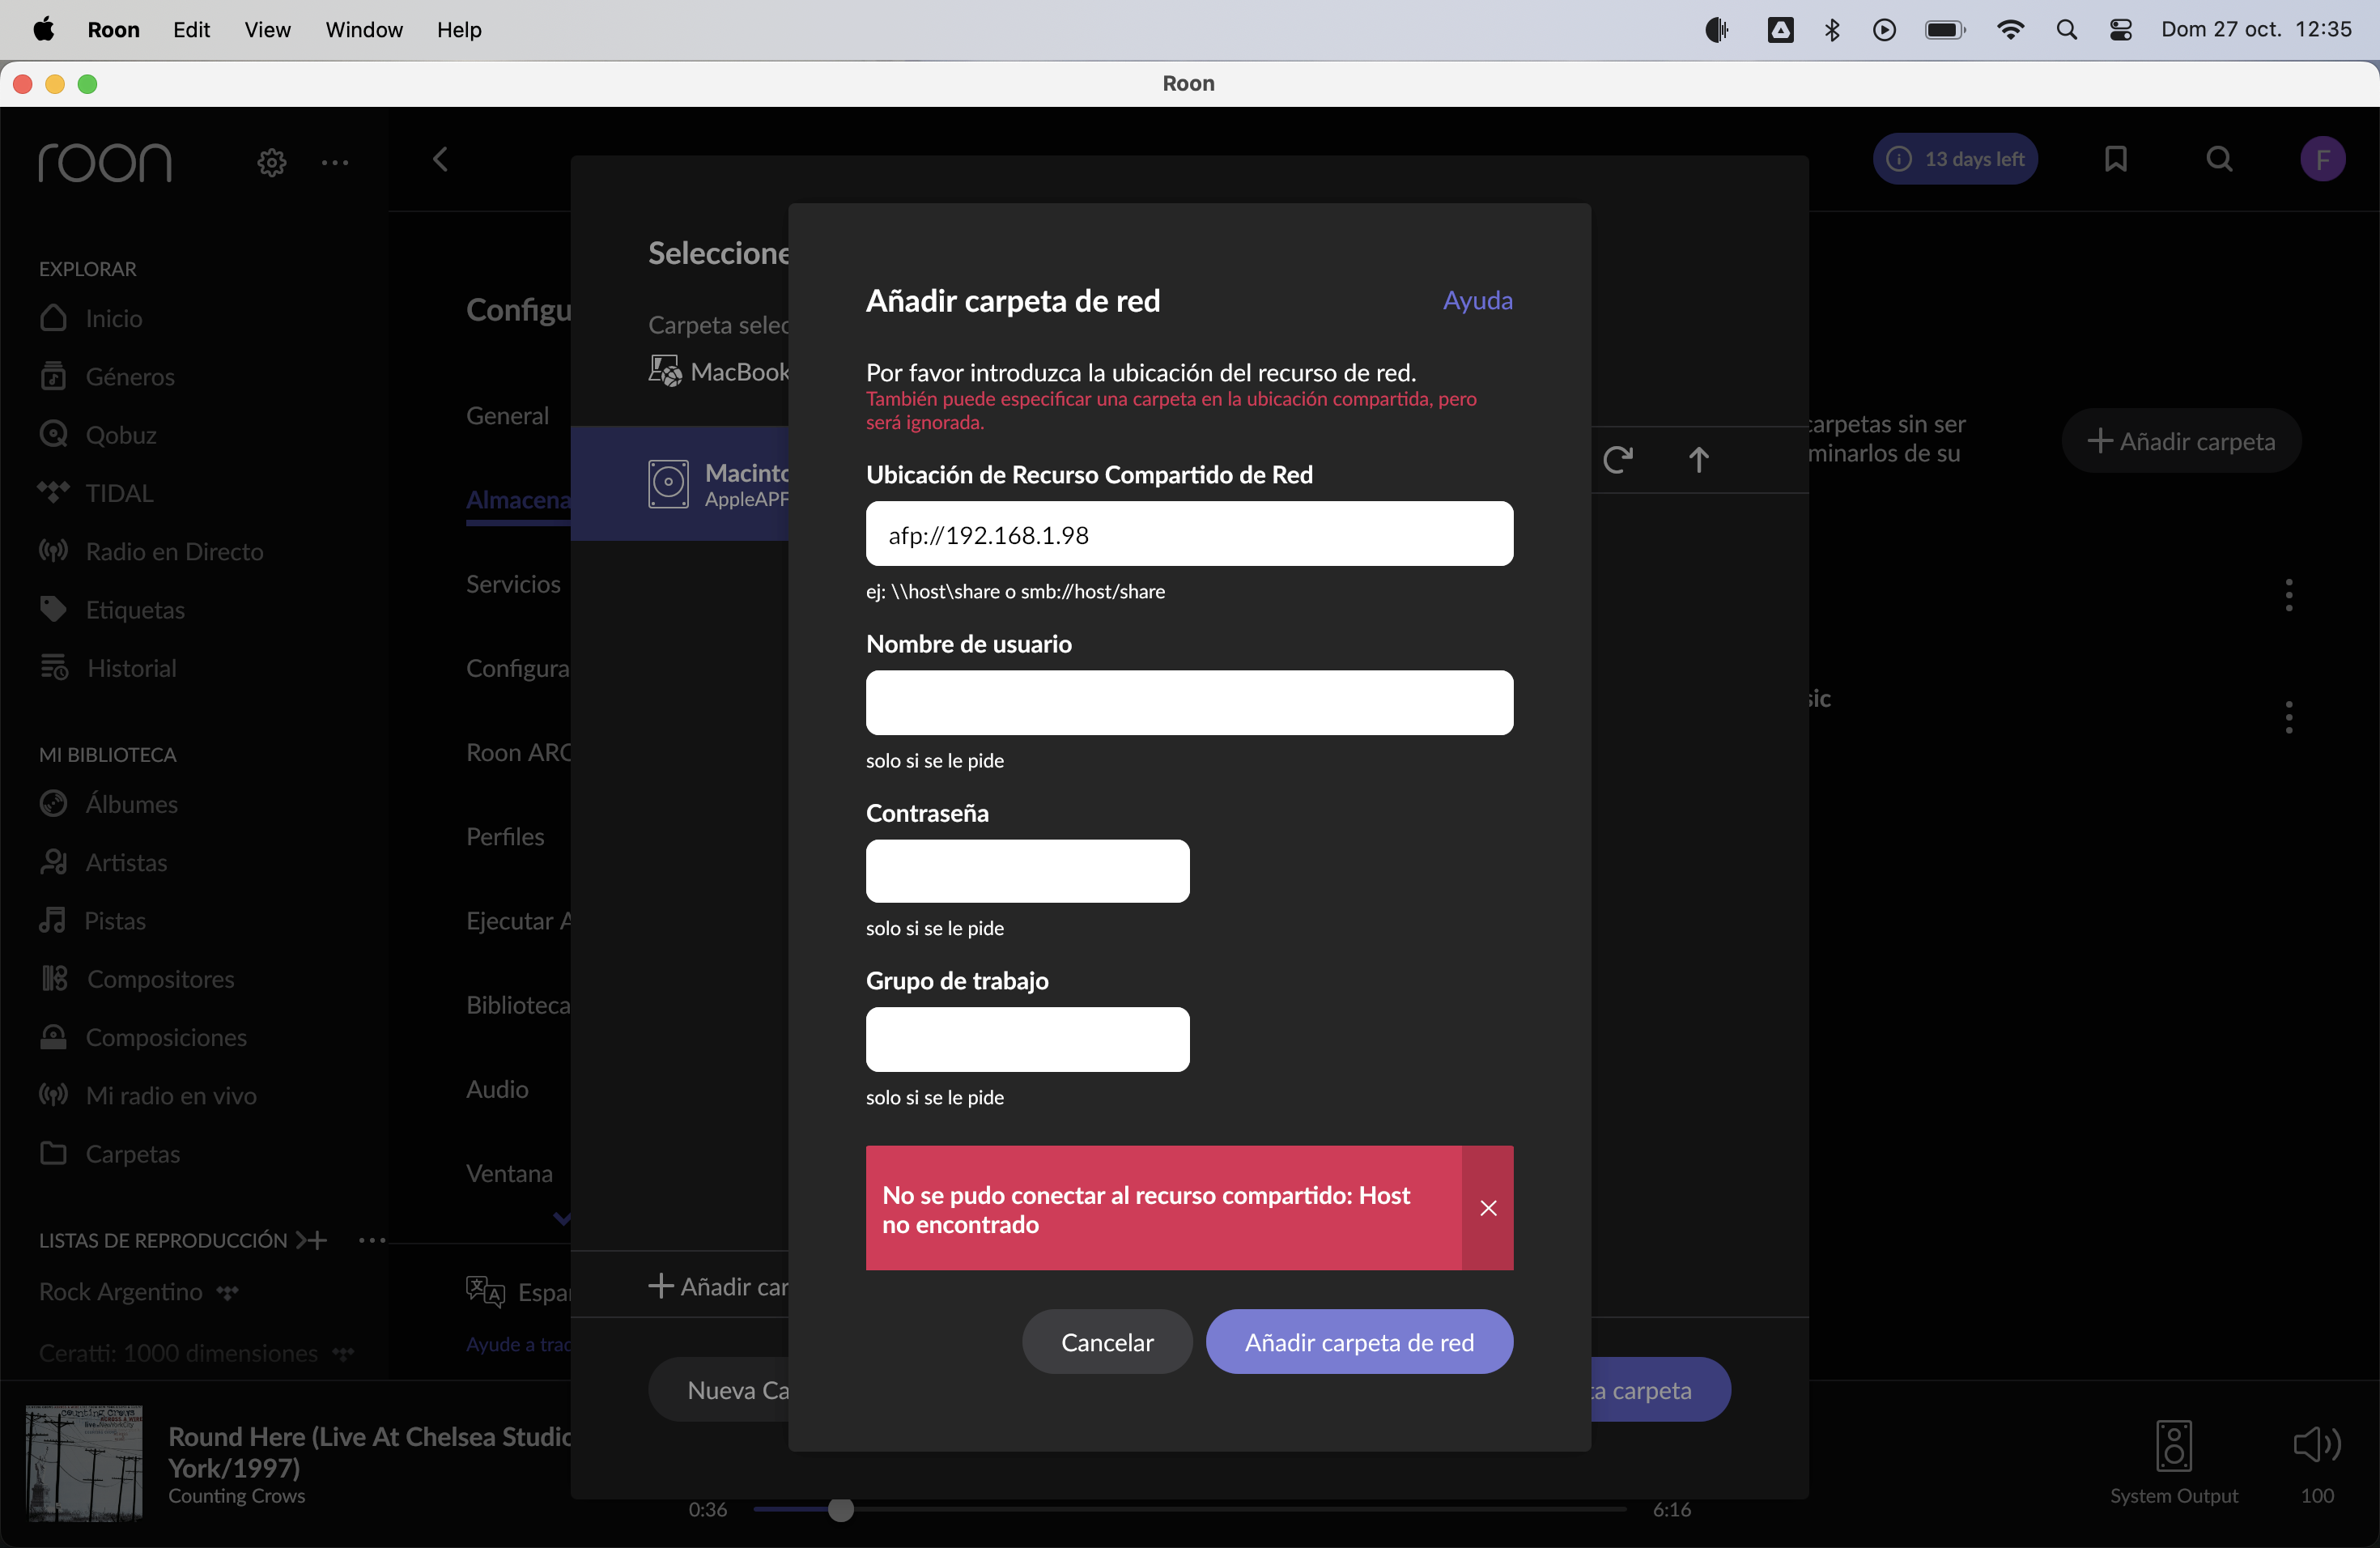Open Compositores in Mi Biblioteca
Screen dimensions: 2380x1548
pos(137,979)
